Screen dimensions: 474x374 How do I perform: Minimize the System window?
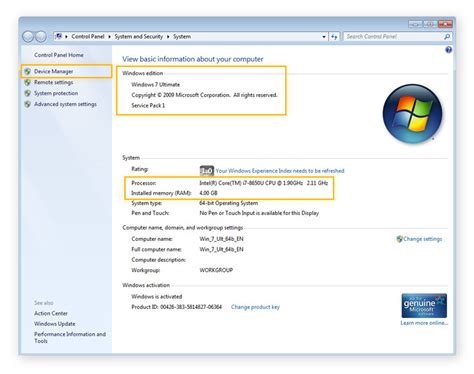click(415, 24)
